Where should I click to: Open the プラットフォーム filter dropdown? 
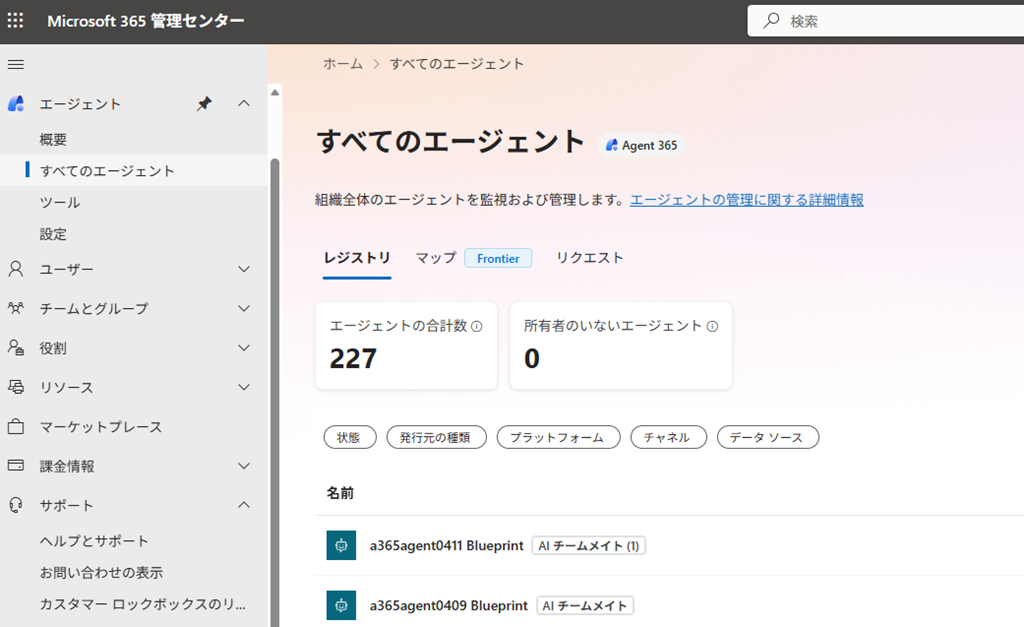(558, 437)
